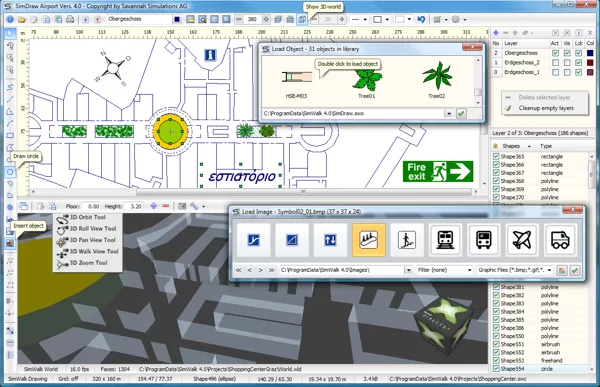Viewport: 600px width, 387px height.
Task: Open the Obergeschoss layer selector in the toolbar
Action: pos(138,19)
